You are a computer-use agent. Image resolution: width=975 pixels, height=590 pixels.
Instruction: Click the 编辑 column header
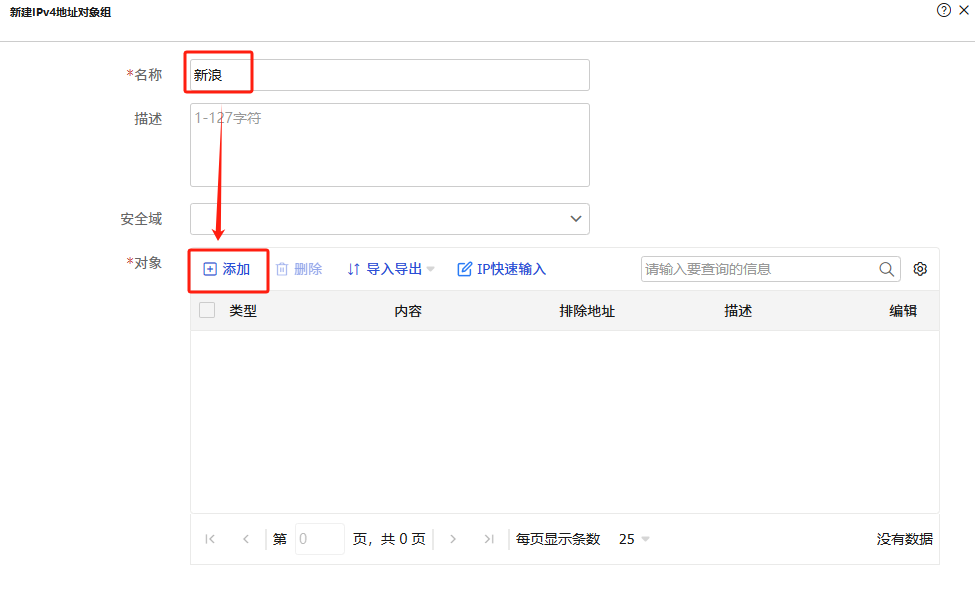[x=903, y=311]
